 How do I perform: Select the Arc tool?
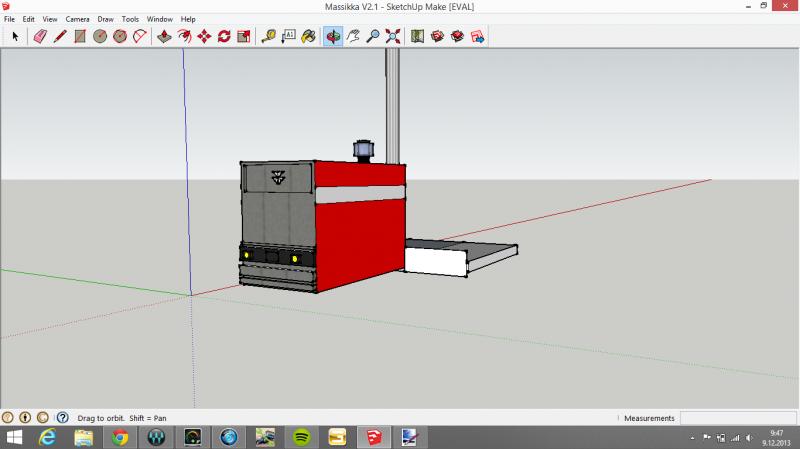[140, 36]
